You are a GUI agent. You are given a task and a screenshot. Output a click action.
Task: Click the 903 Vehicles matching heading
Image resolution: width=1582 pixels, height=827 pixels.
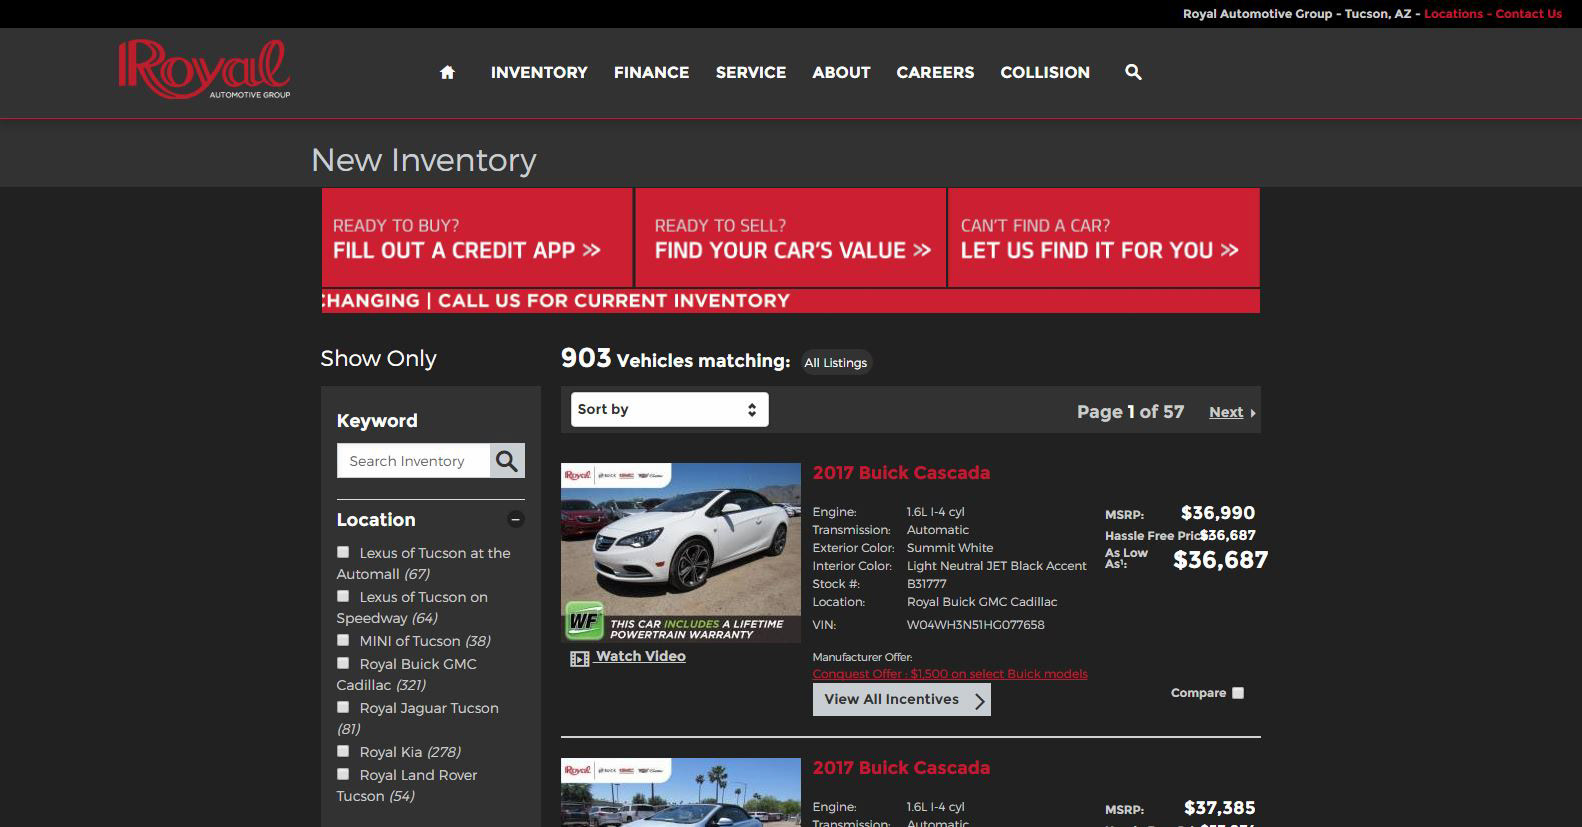click(x=675, y=359)
